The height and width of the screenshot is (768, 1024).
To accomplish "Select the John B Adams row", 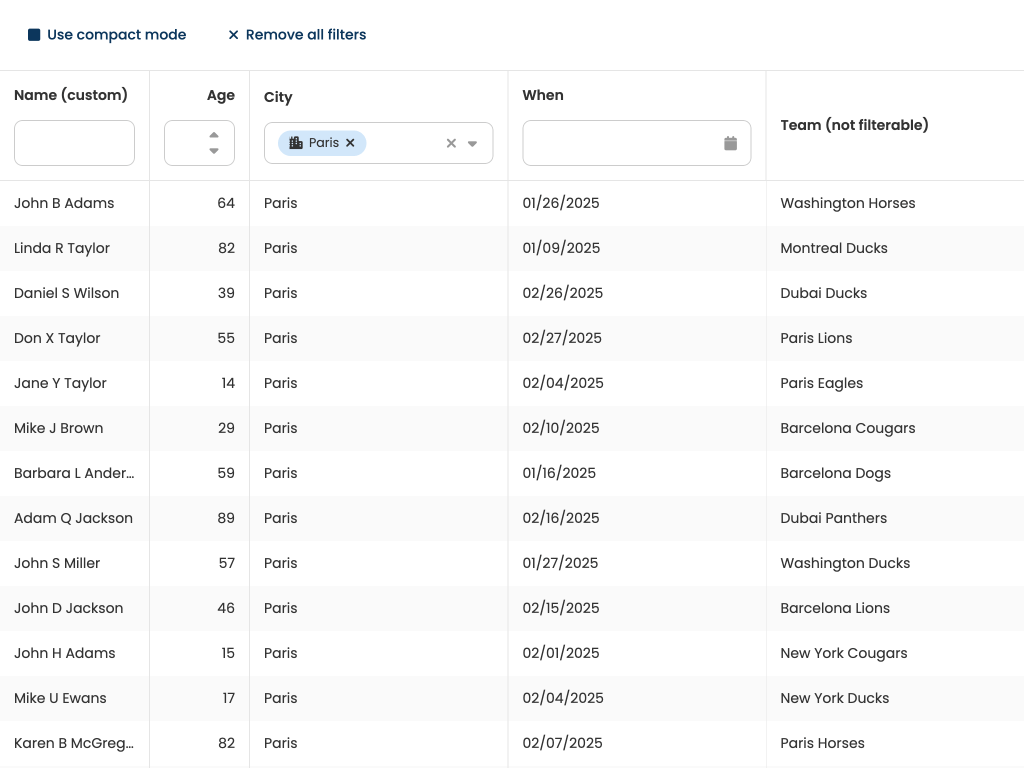I will pyautogui.click(x=64, y=203).
